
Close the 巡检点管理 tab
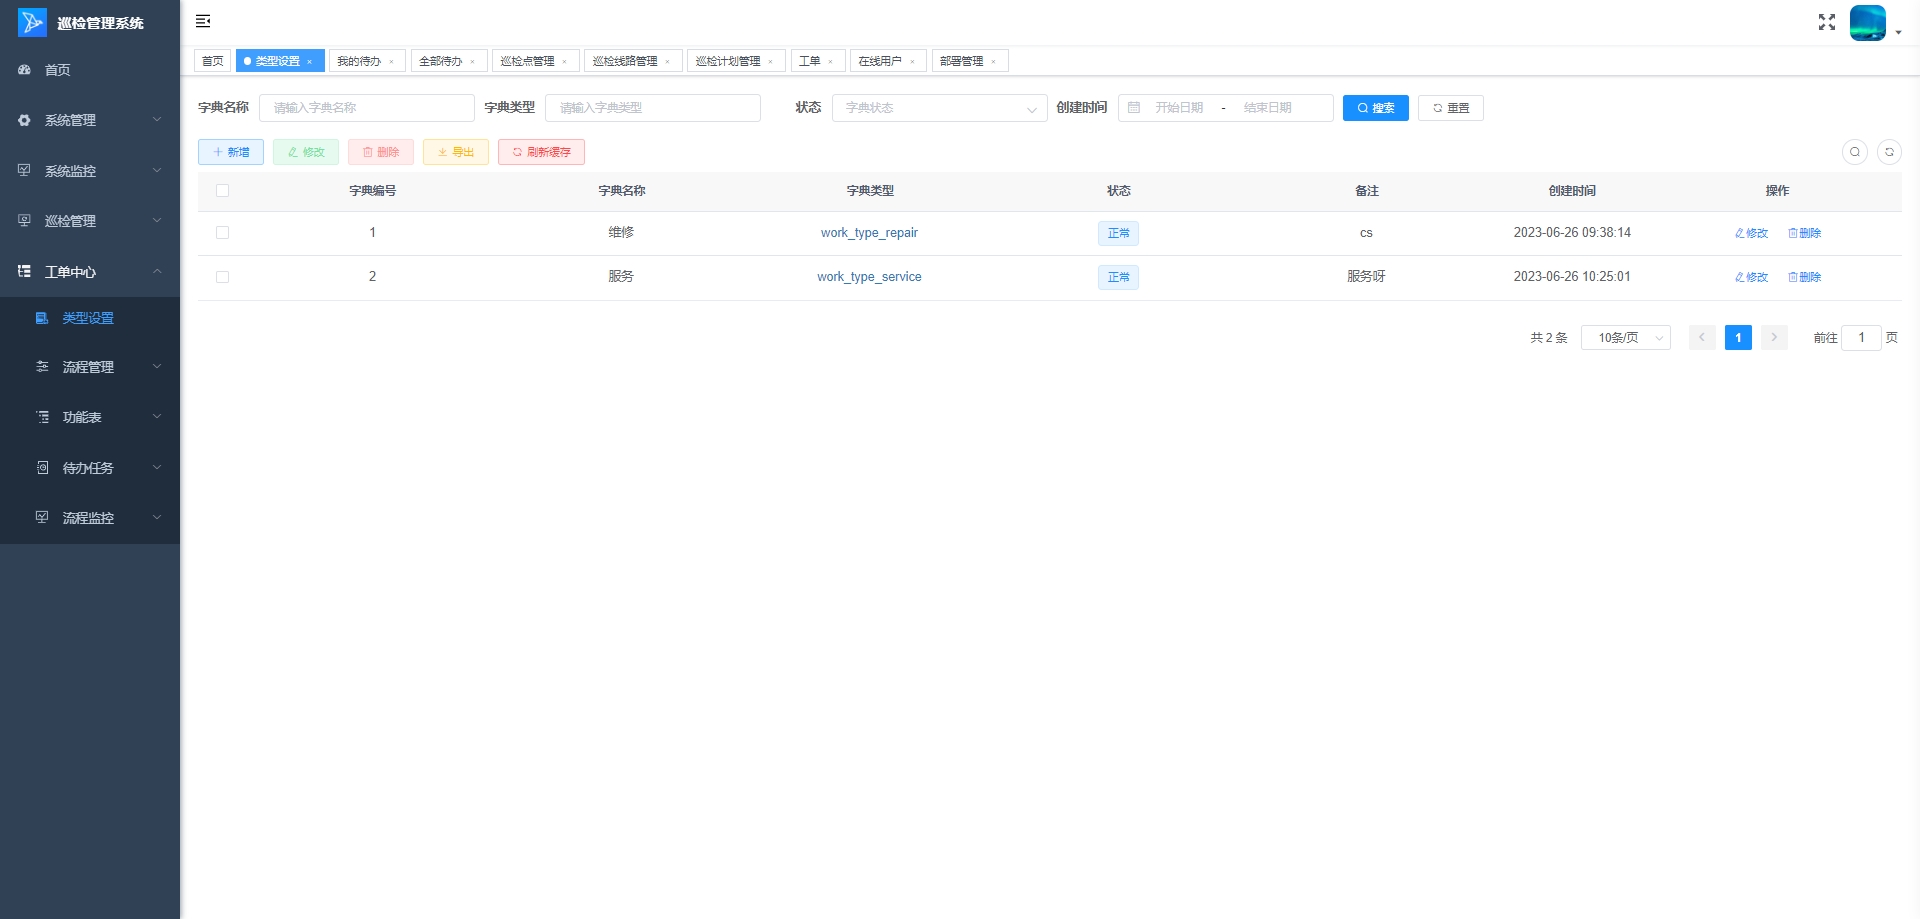(565, 62)
